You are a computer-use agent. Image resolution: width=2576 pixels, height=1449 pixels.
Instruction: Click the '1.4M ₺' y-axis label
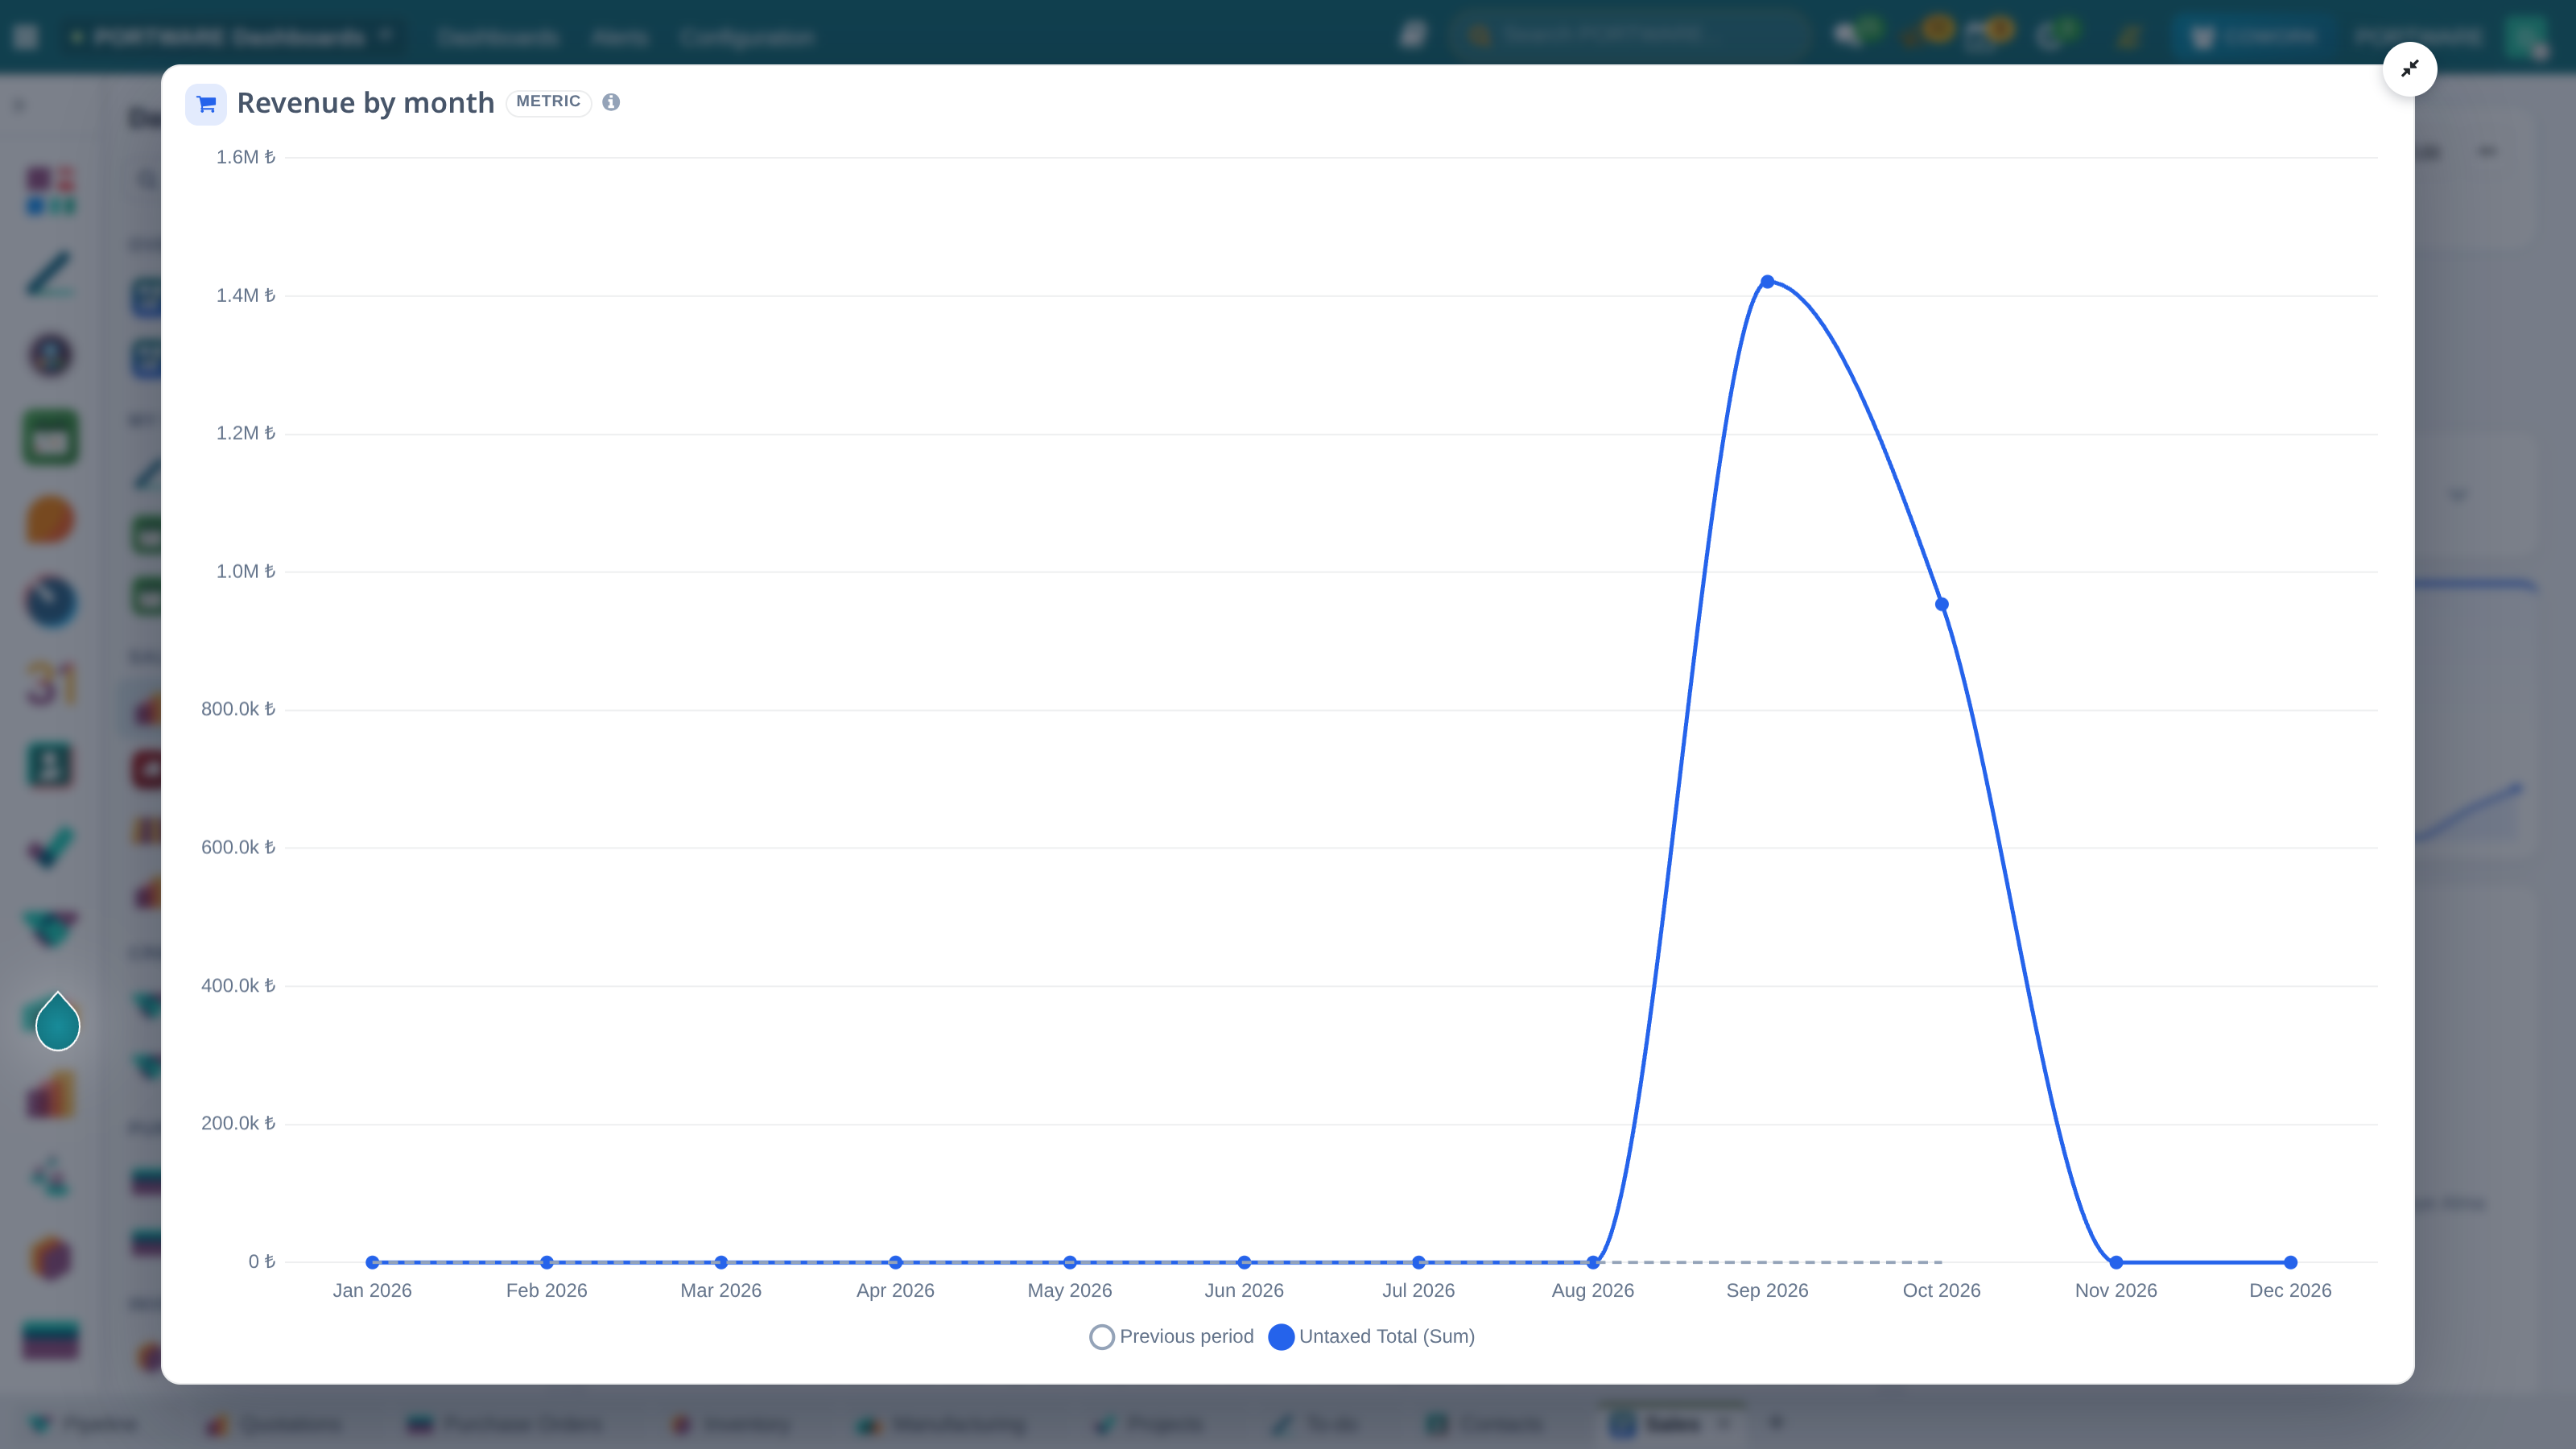[x=245, y=295]
